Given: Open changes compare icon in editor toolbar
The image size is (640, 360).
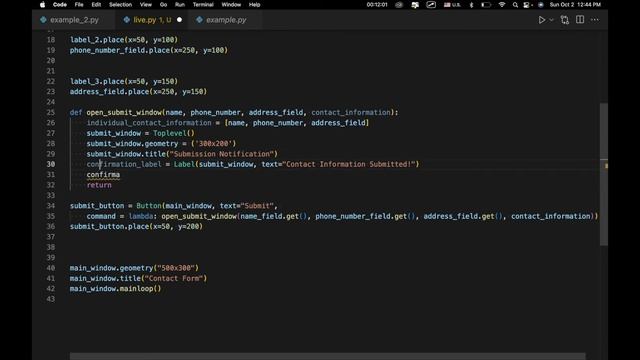Looking at the screenshot, I should click(x=565, y=20).
